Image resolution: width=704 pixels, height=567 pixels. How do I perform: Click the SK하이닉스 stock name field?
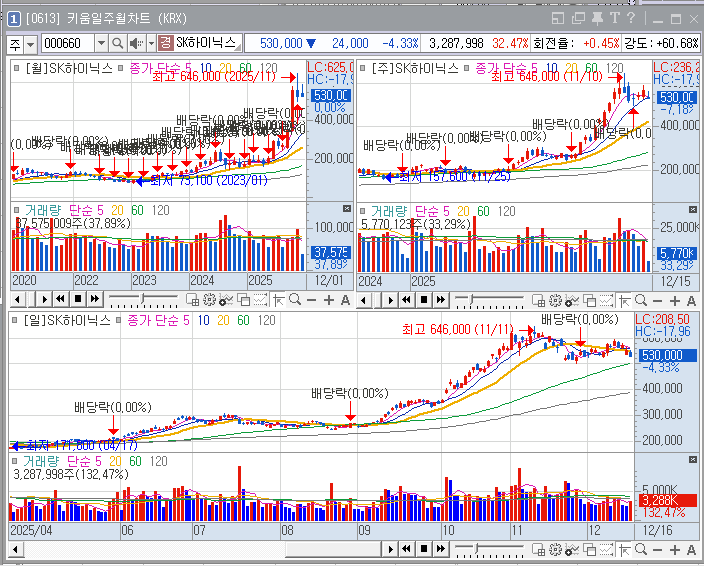206,43
